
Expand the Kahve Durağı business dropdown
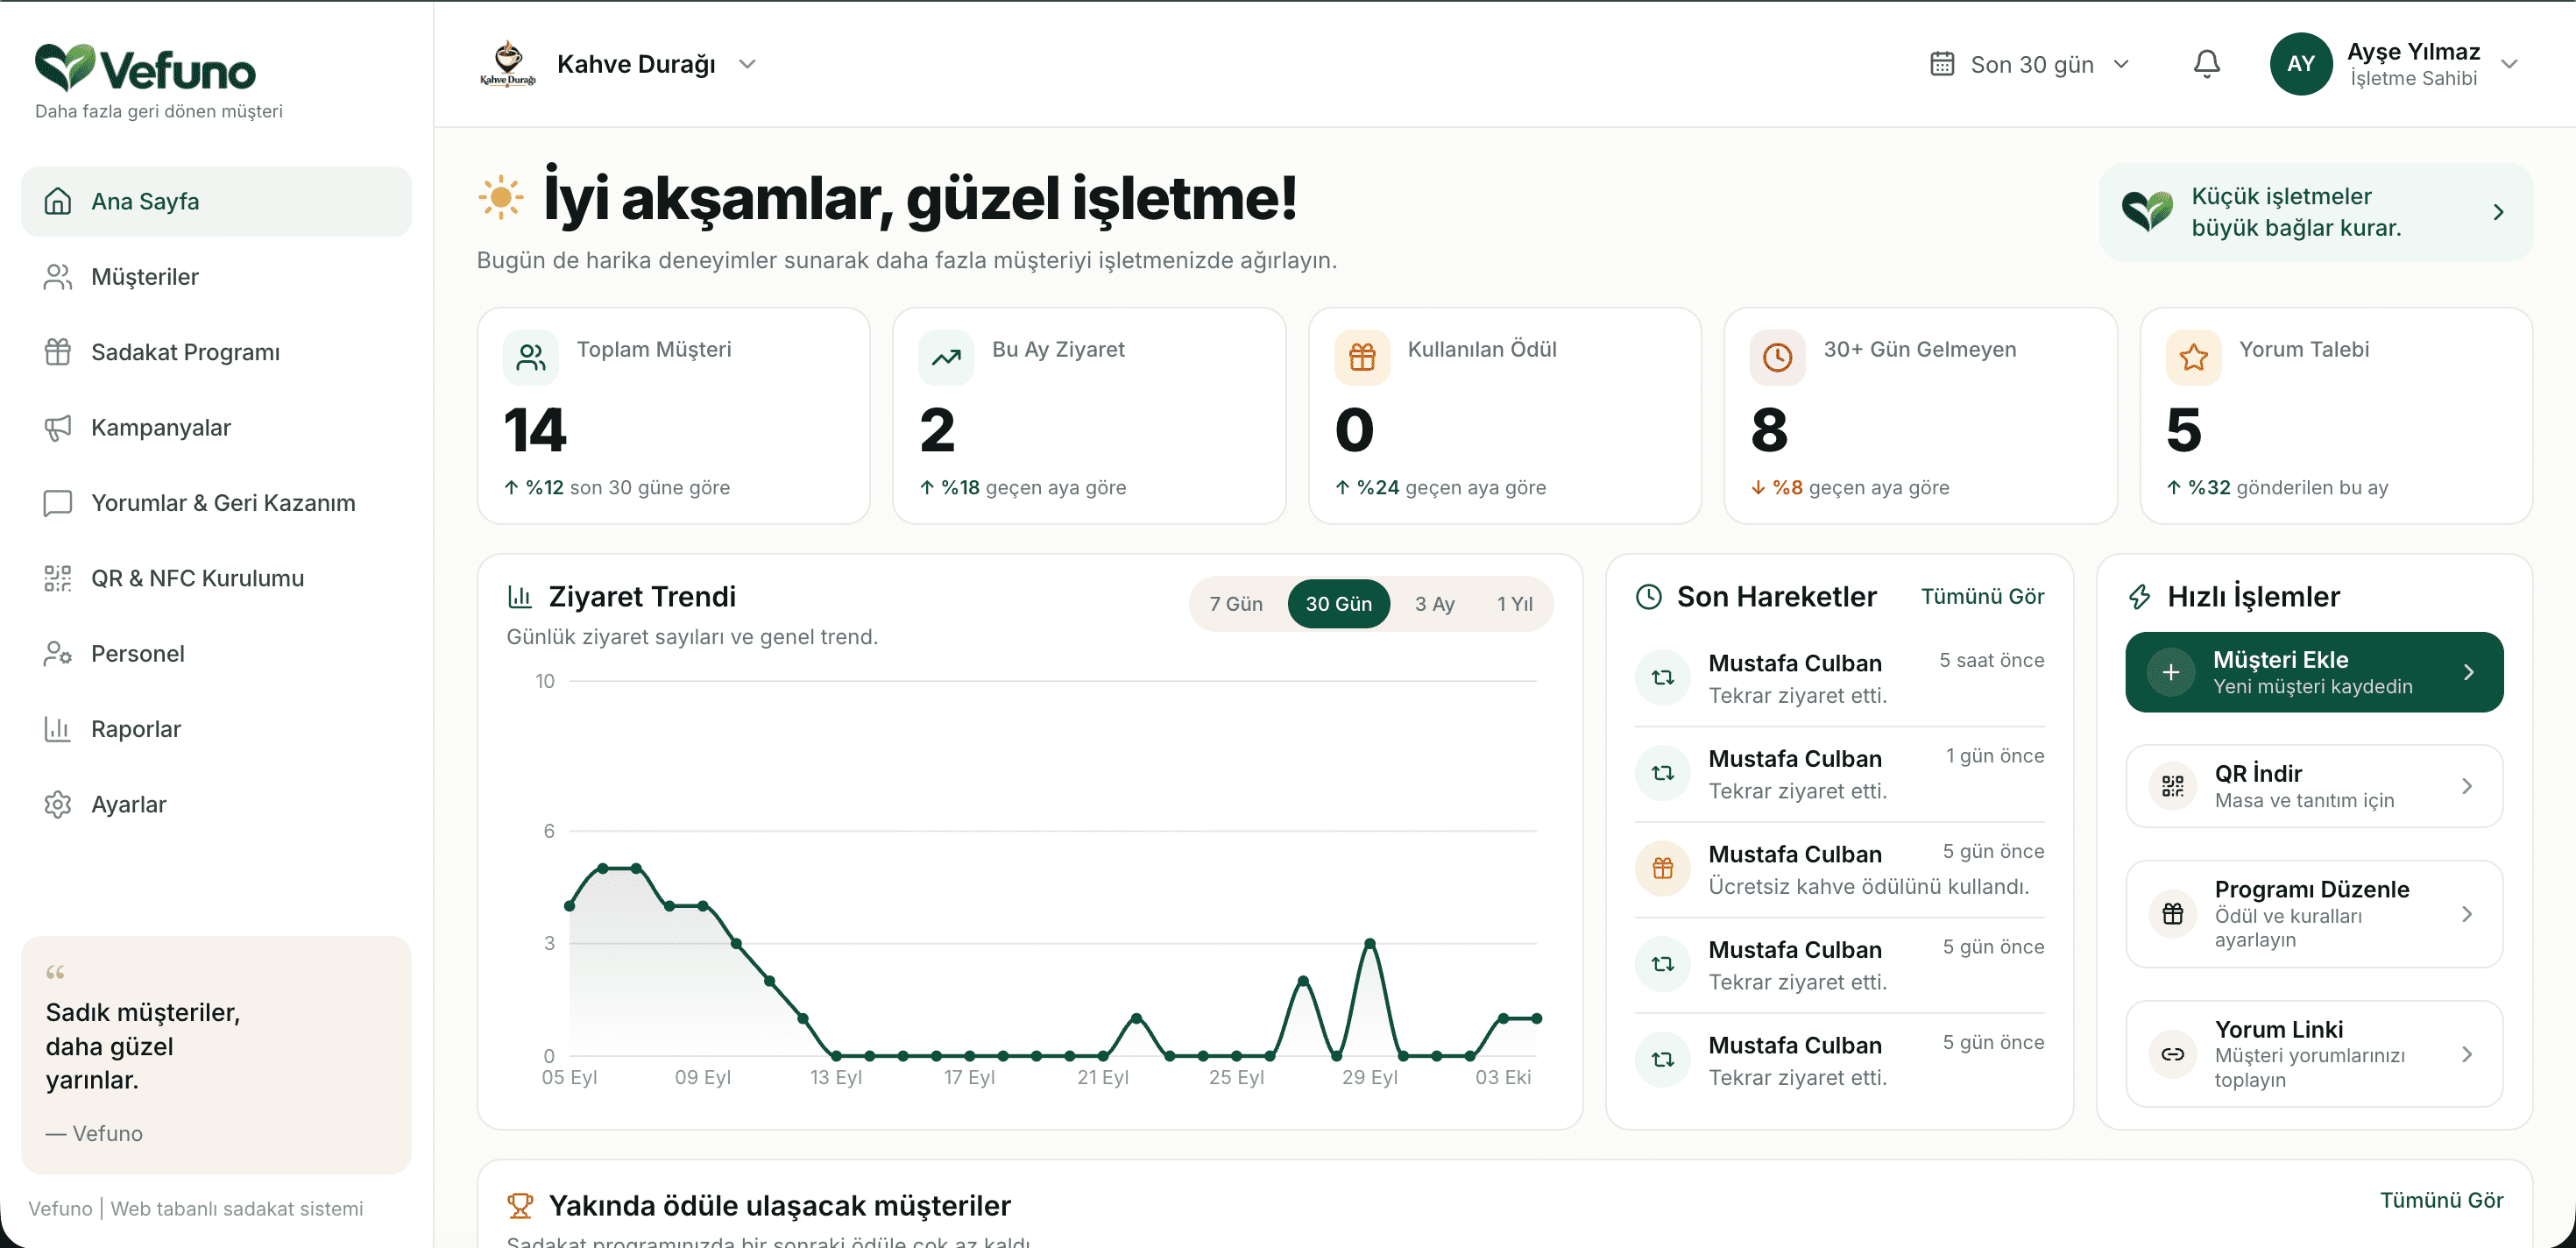[747, 64]
